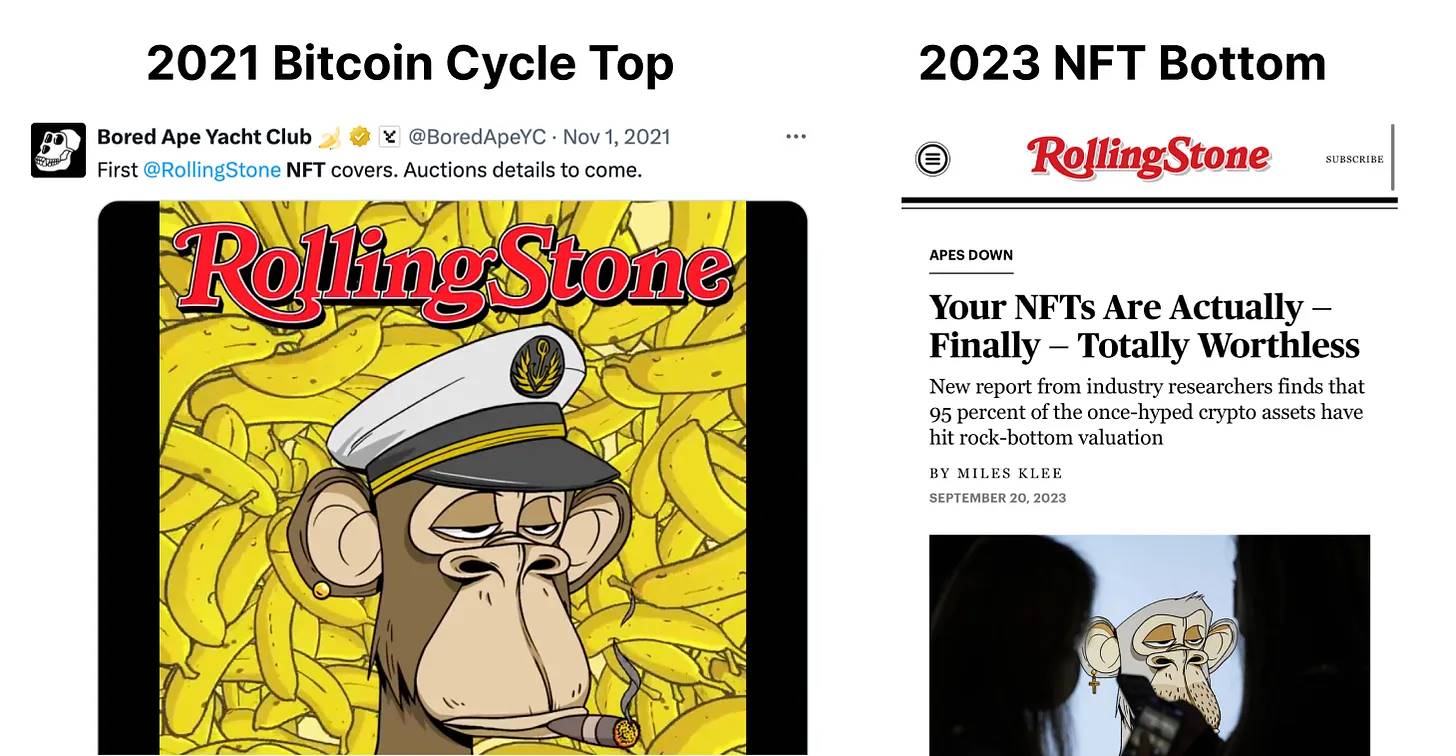
Task: Click the SUBSCRIBE link
Action: (1354, 159)
